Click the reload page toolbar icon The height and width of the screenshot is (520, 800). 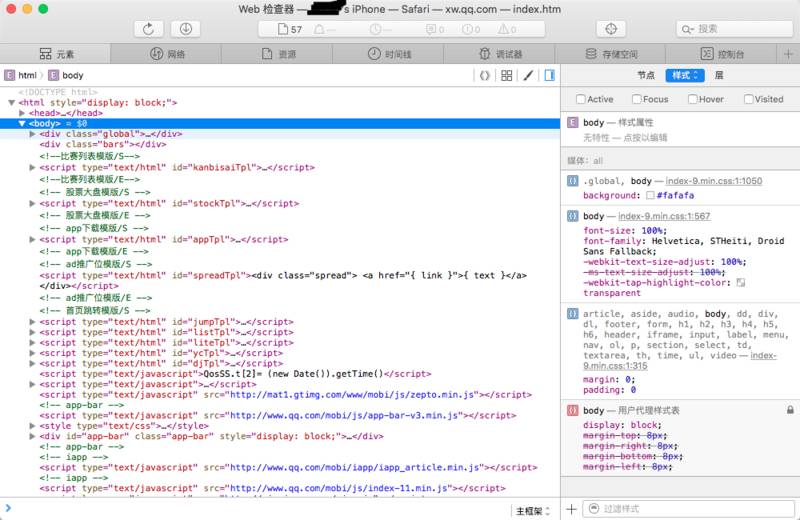[x=148, y=29]
